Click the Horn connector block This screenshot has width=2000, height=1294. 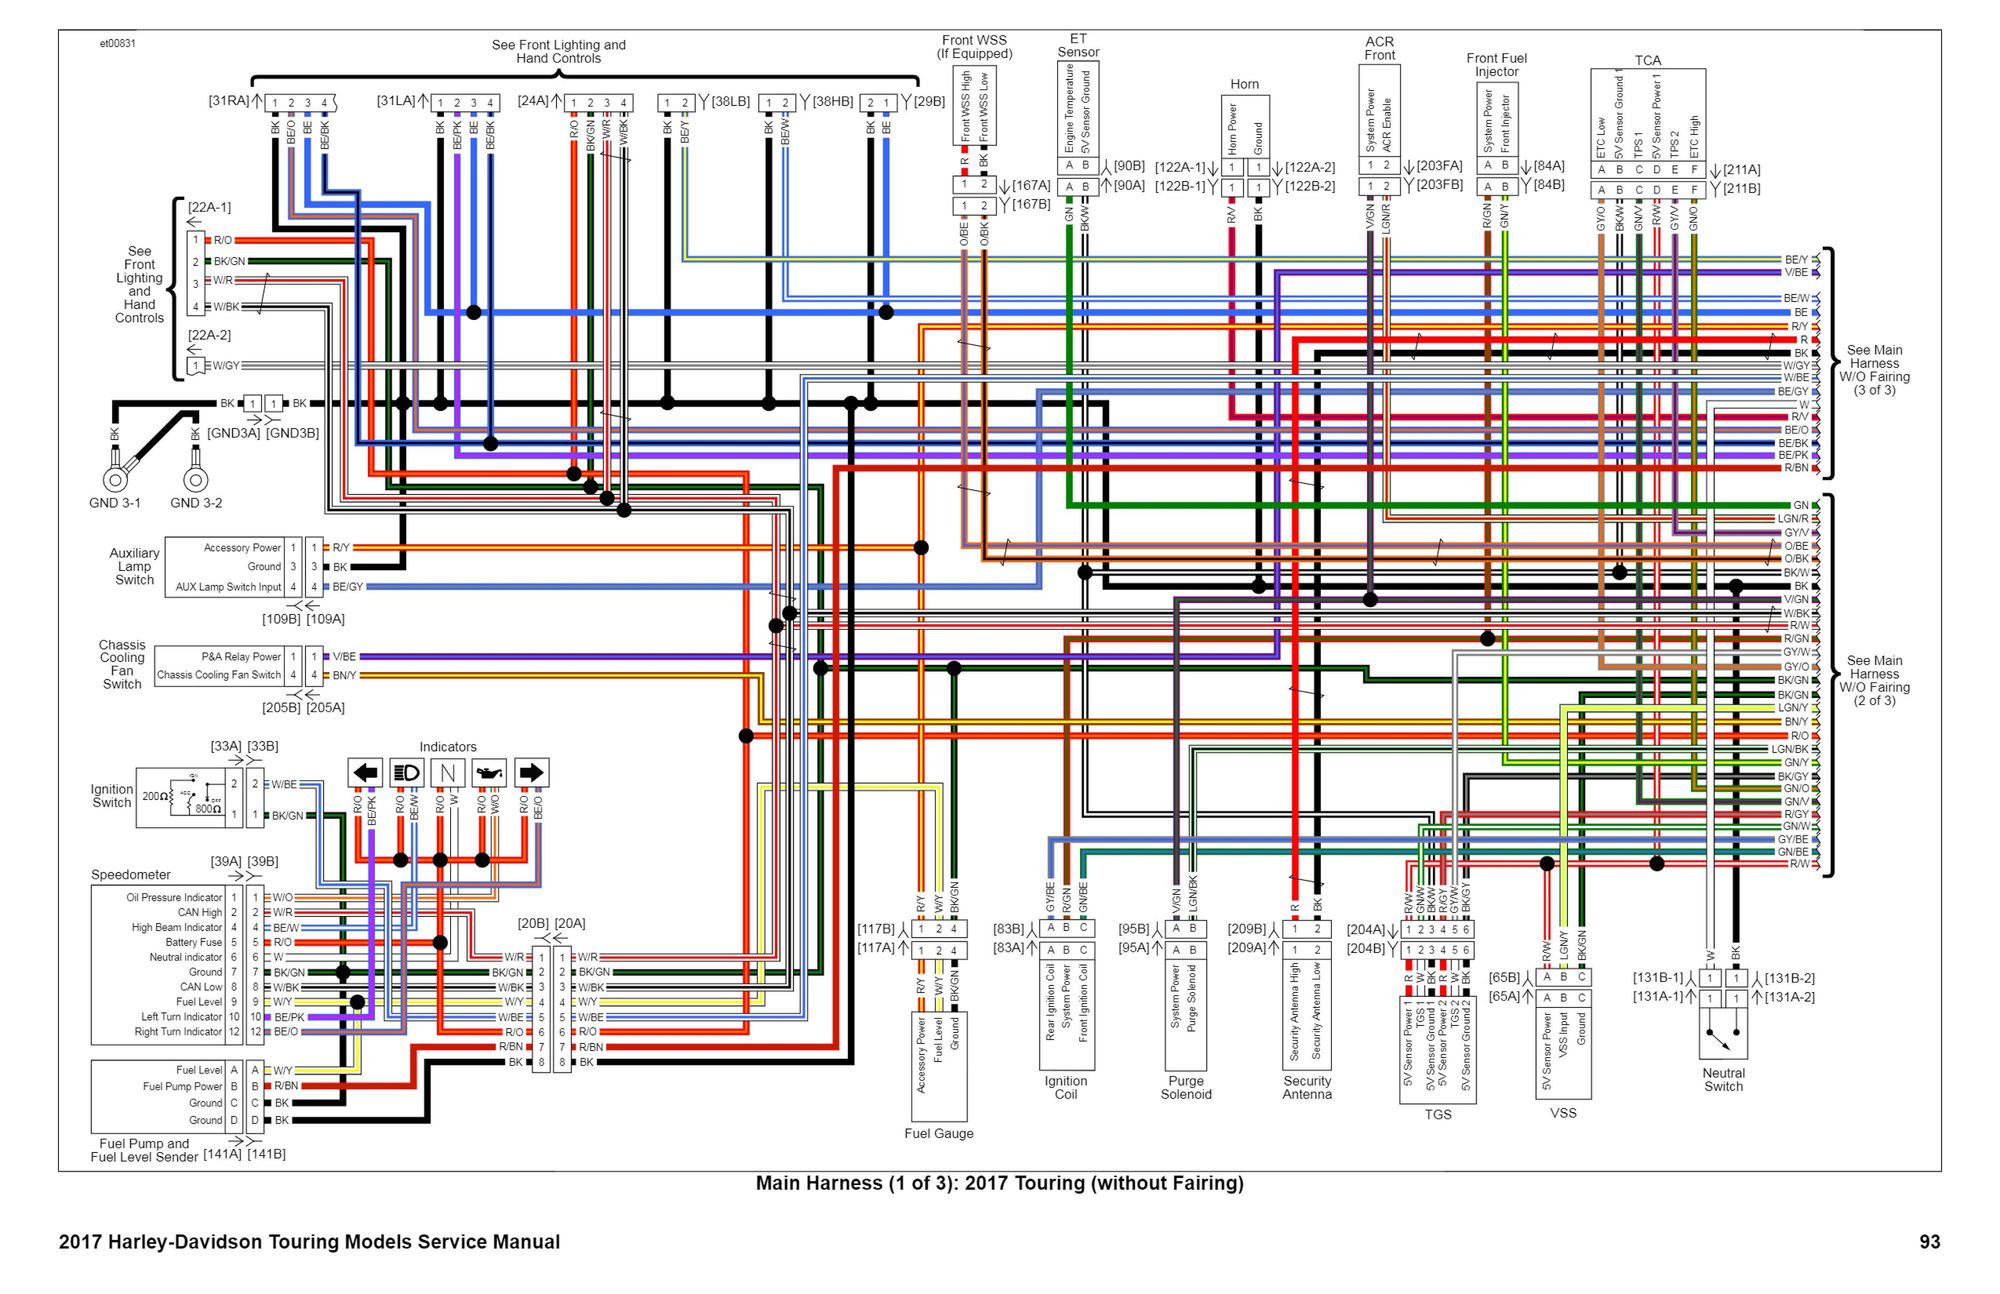coord(1245,125)
